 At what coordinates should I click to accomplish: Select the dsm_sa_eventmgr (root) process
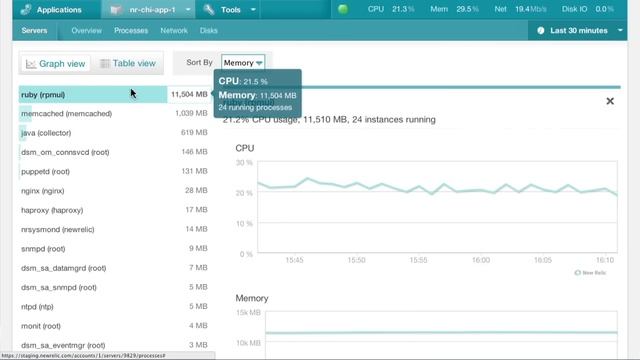pos(114,345)
